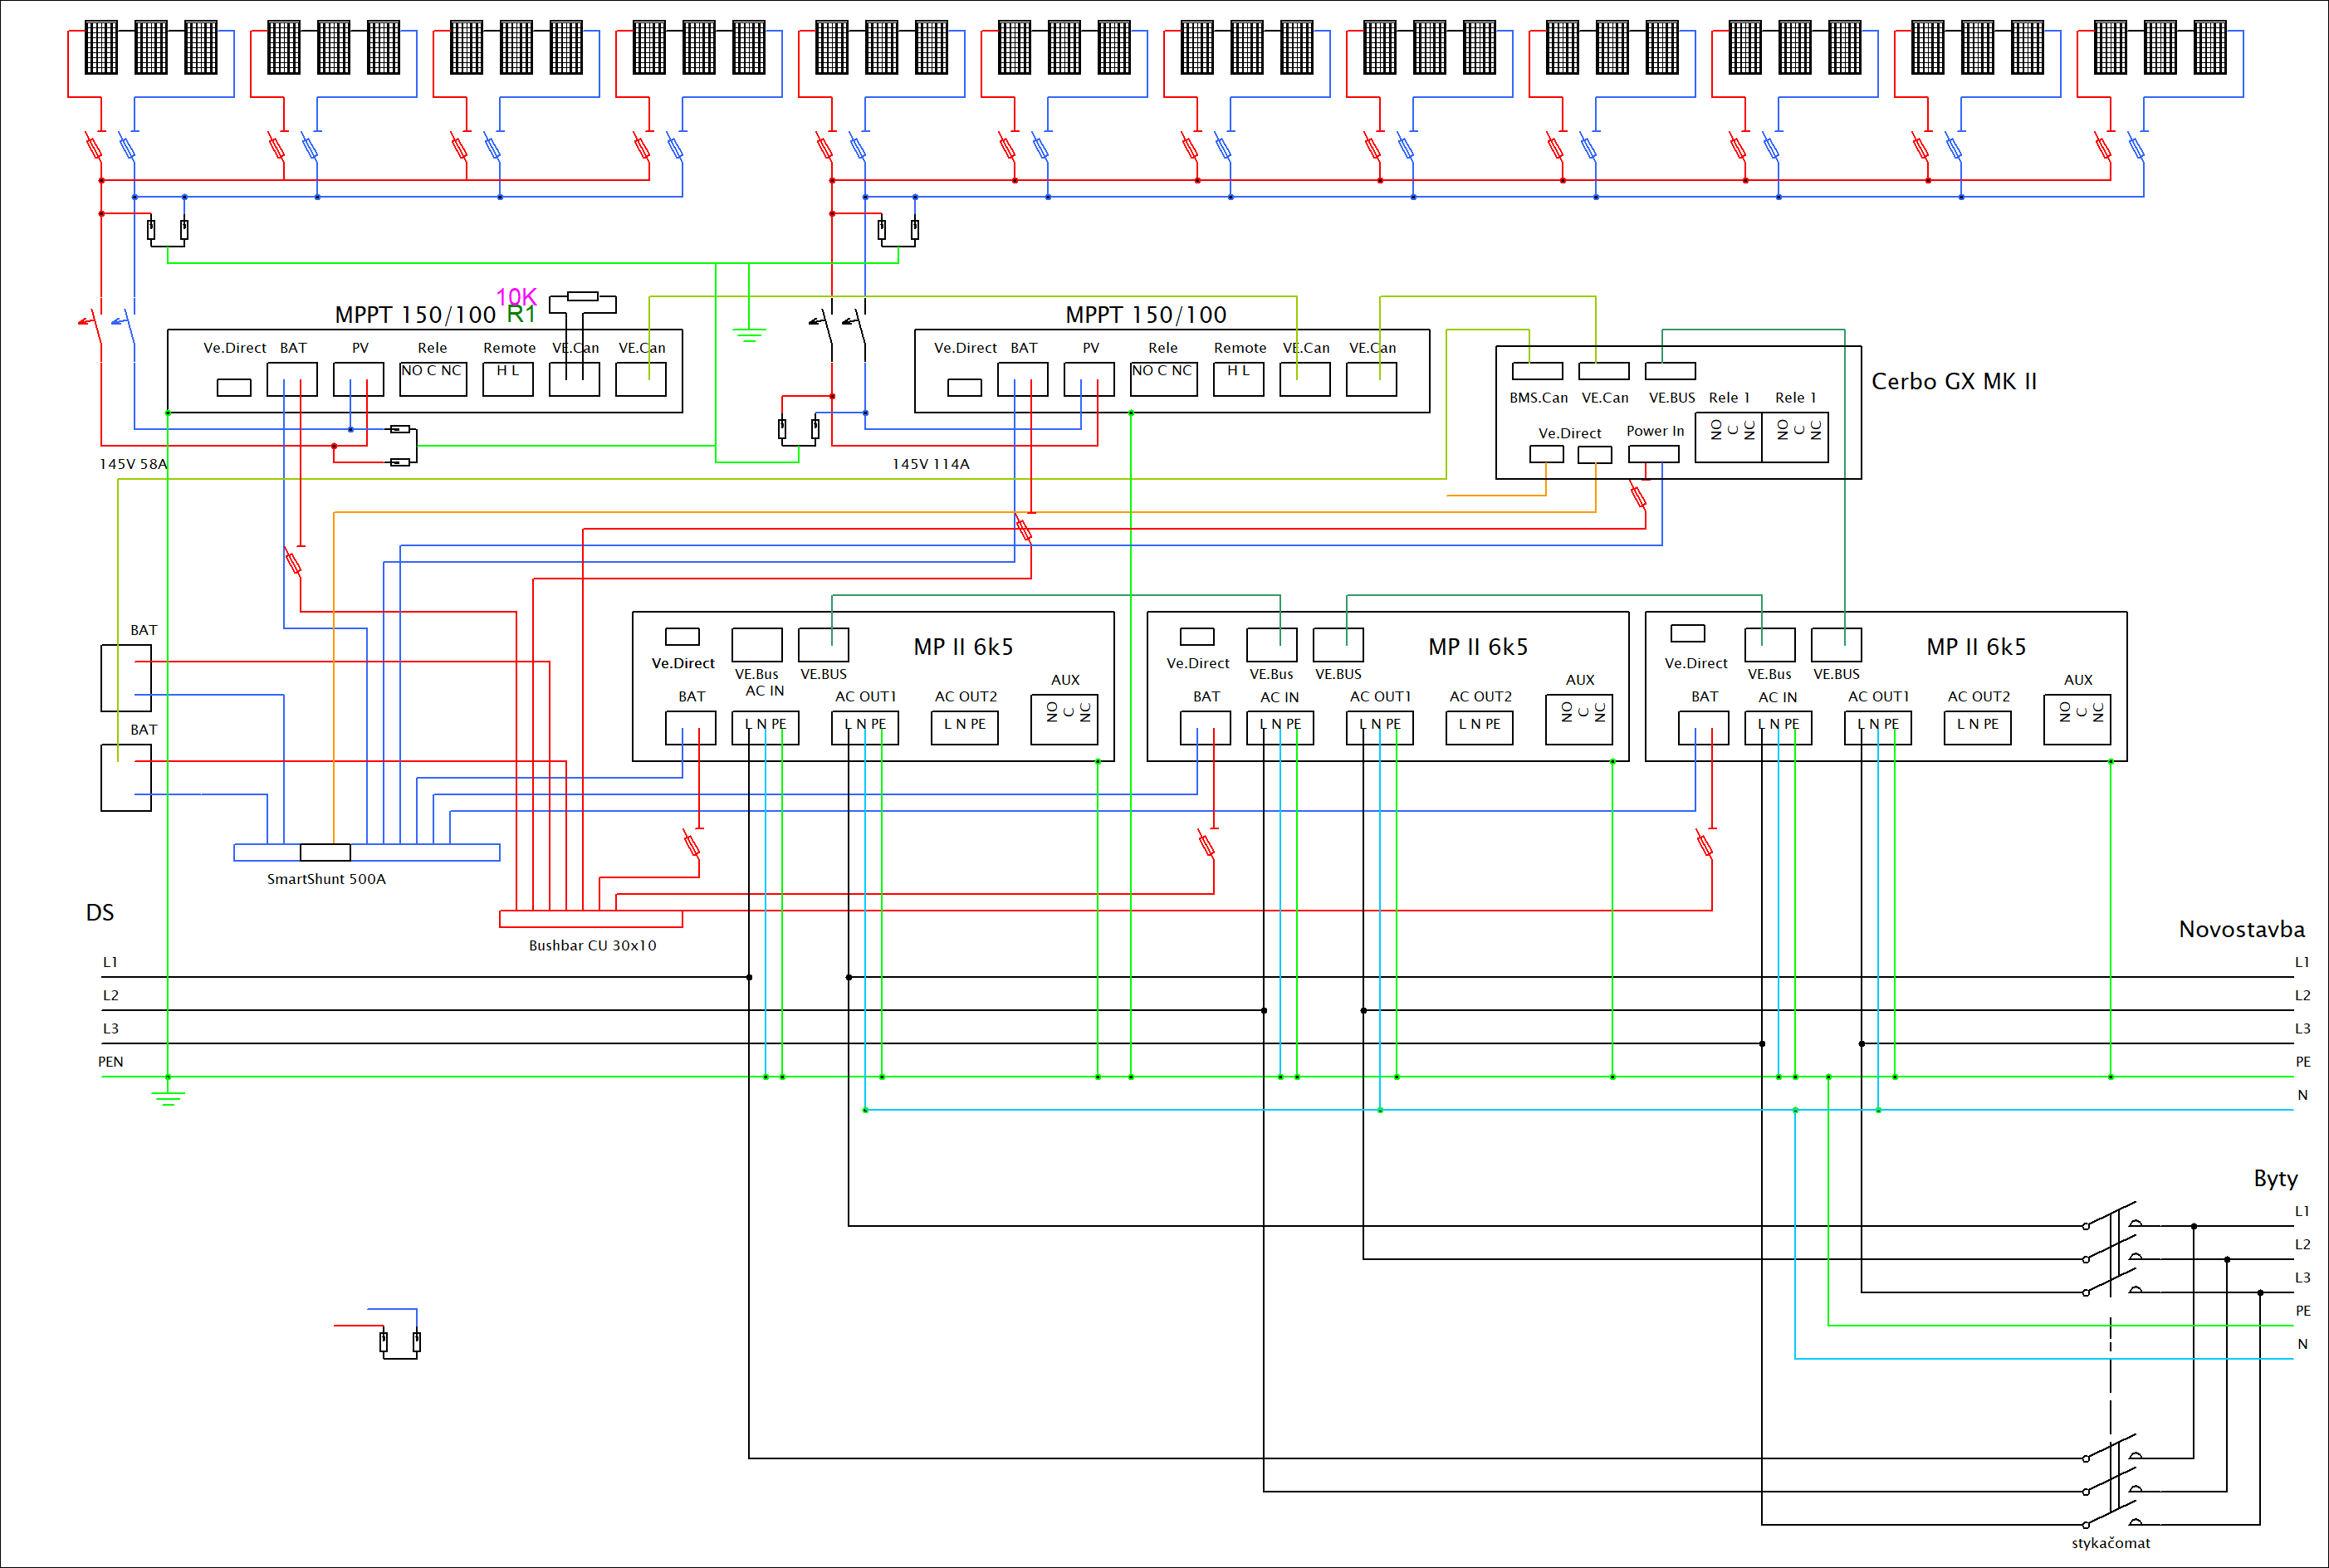Select the Power In connector on Cerbo

tap(1653, 454)
